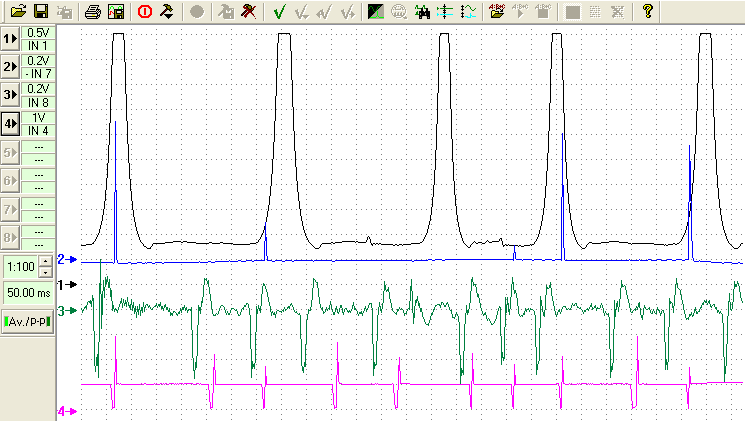745x421 pixels.
Task: Click the grayed A:B+C stop icon
Action: (543, 11)
